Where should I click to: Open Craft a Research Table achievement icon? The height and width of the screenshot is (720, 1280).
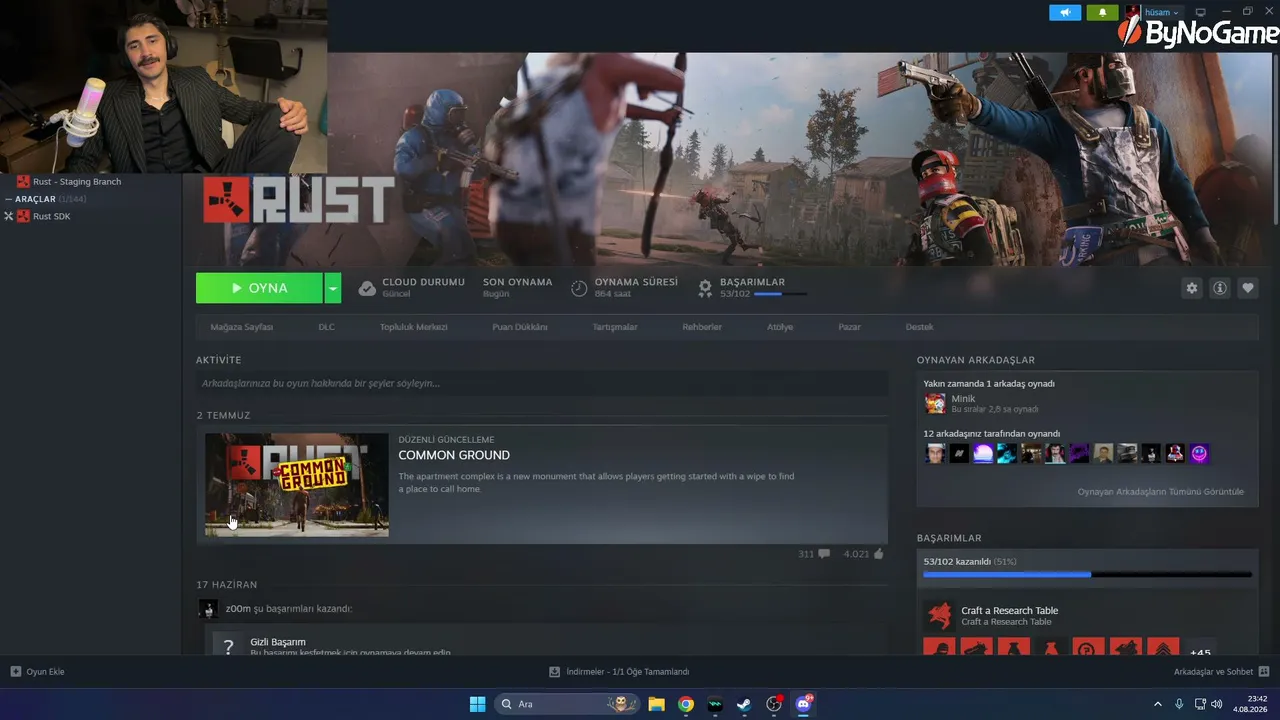point(938,615)
